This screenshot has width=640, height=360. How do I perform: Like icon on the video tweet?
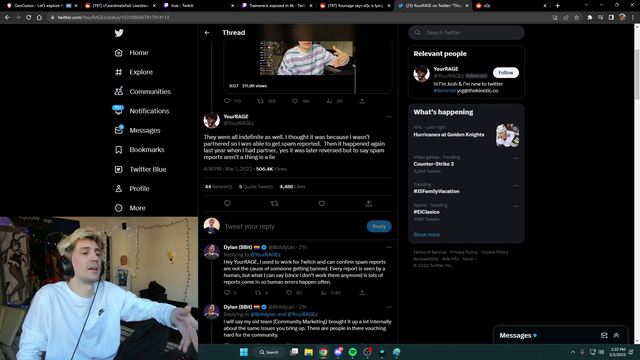[295, 101]
